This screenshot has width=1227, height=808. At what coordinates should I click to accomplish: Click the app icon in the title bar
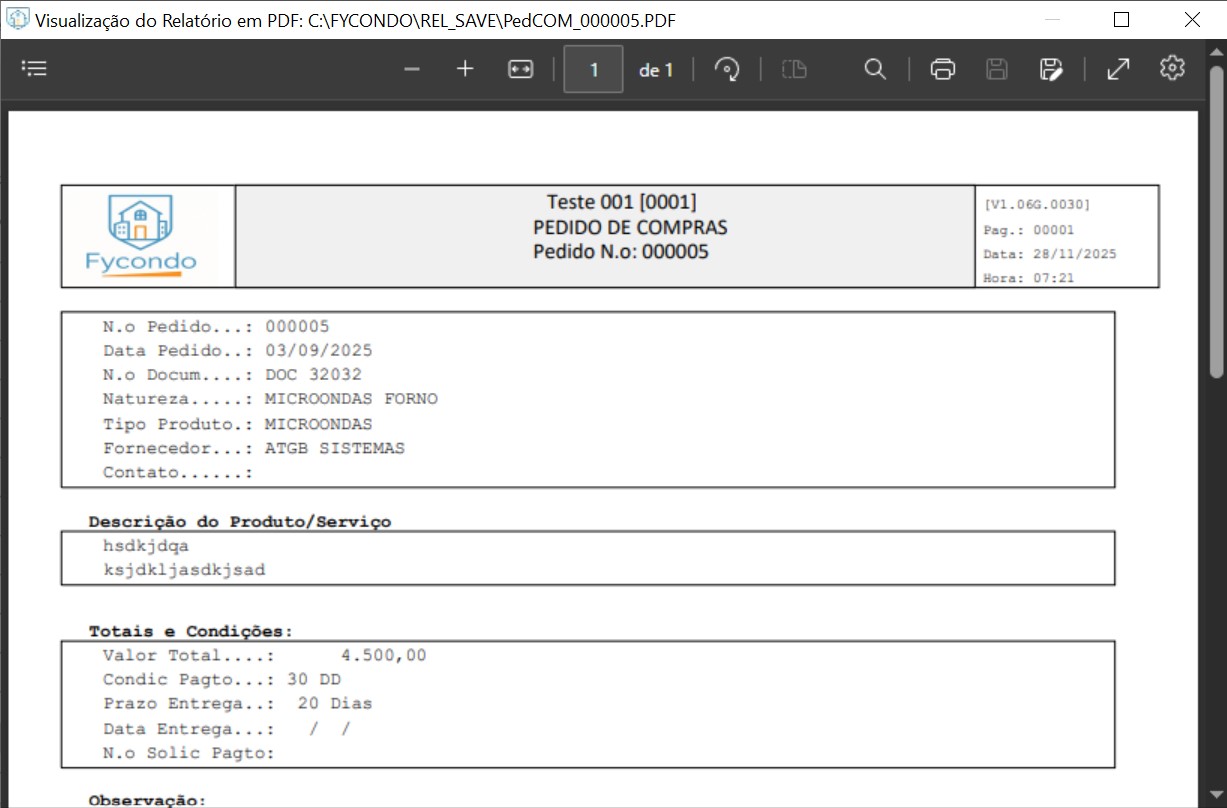[x=18, y=19]
